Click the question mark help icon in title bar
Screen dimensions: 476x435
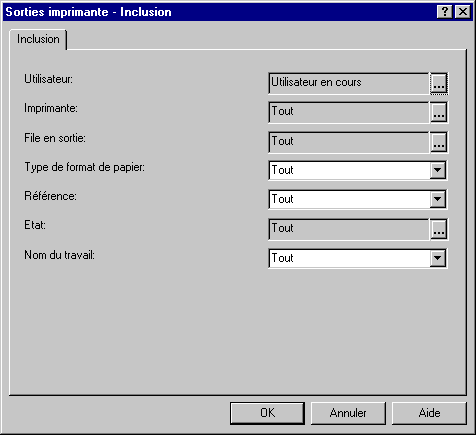point(445,12)
